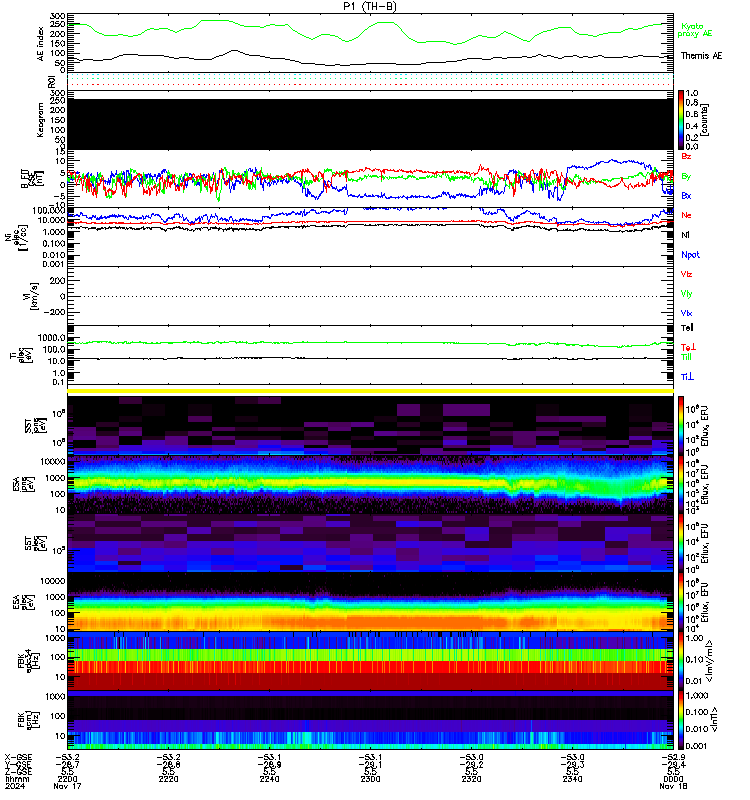The height and width of the screenshot is (800, 750).
Task: Click the green By legend label
Action: coord(686,176)
